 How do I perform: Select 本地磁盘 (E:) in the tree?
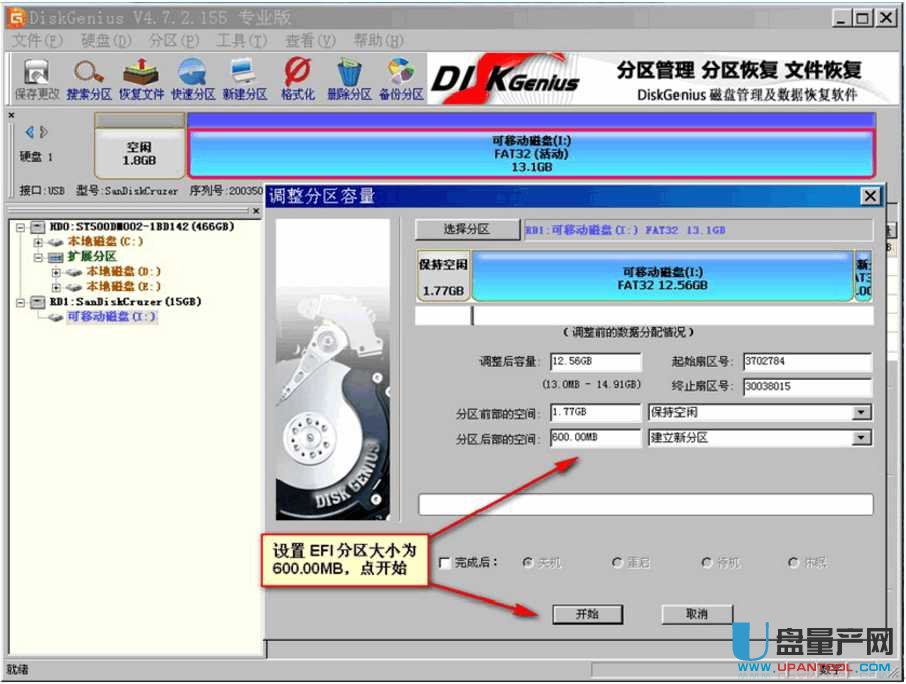click(124, 287)
